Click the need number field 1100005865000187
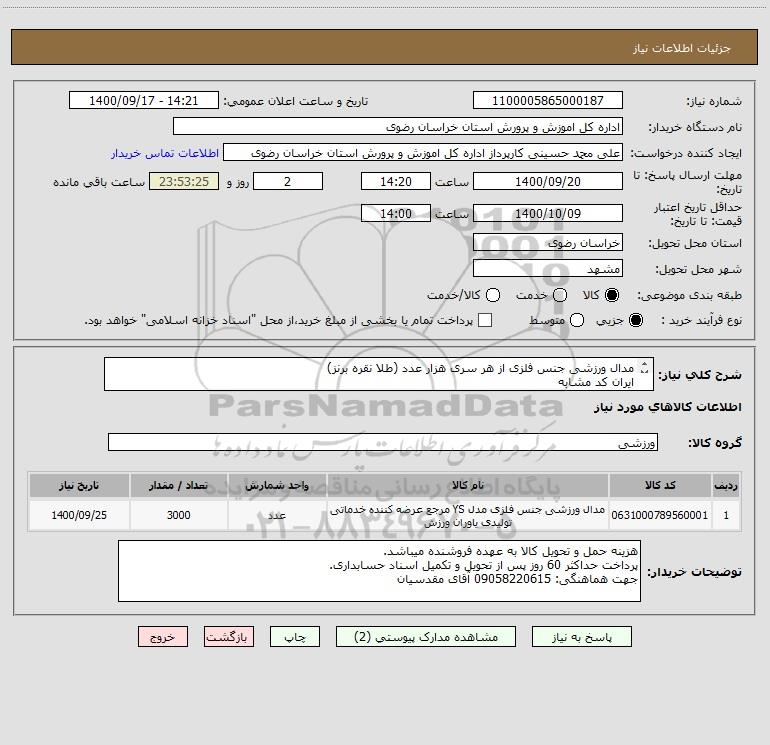The image size is (770, 745). click(548, 100)
